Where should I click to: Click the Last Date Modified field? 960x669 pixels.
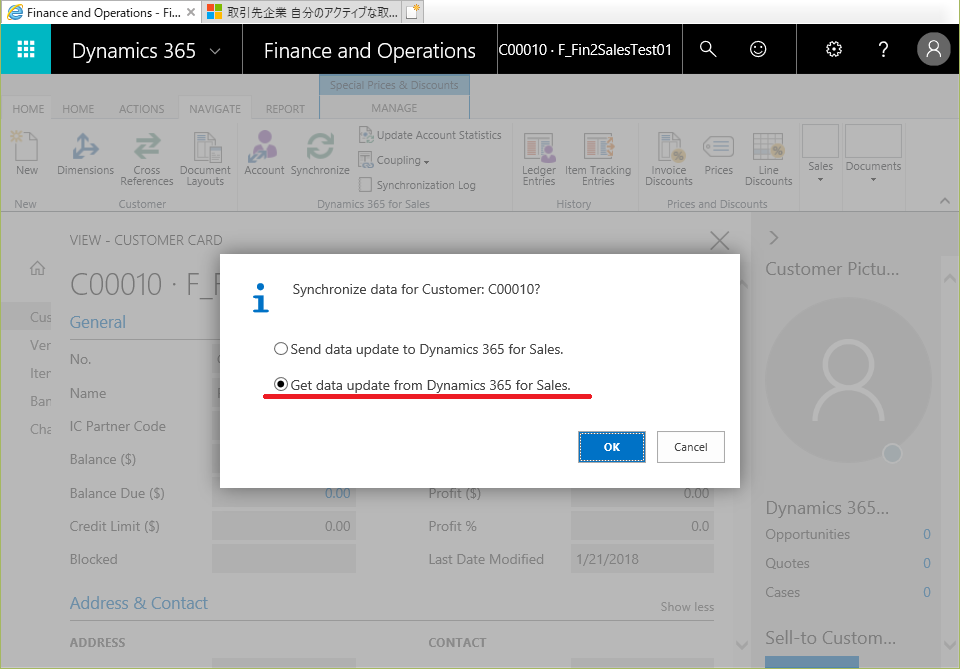[642, 559]
